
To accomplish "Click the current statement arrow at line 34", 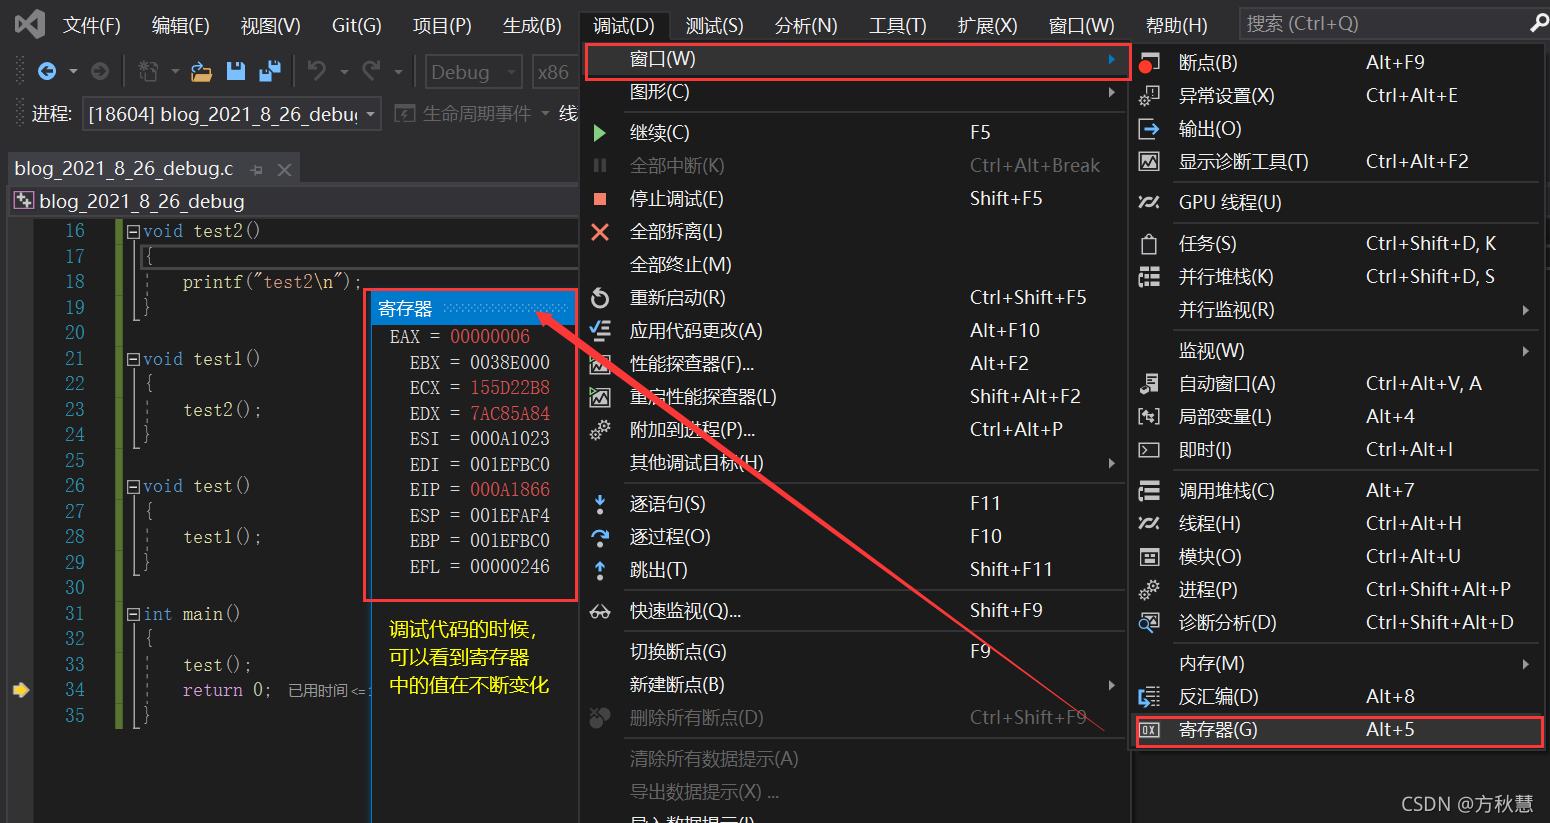I will [x=21, y=690].
